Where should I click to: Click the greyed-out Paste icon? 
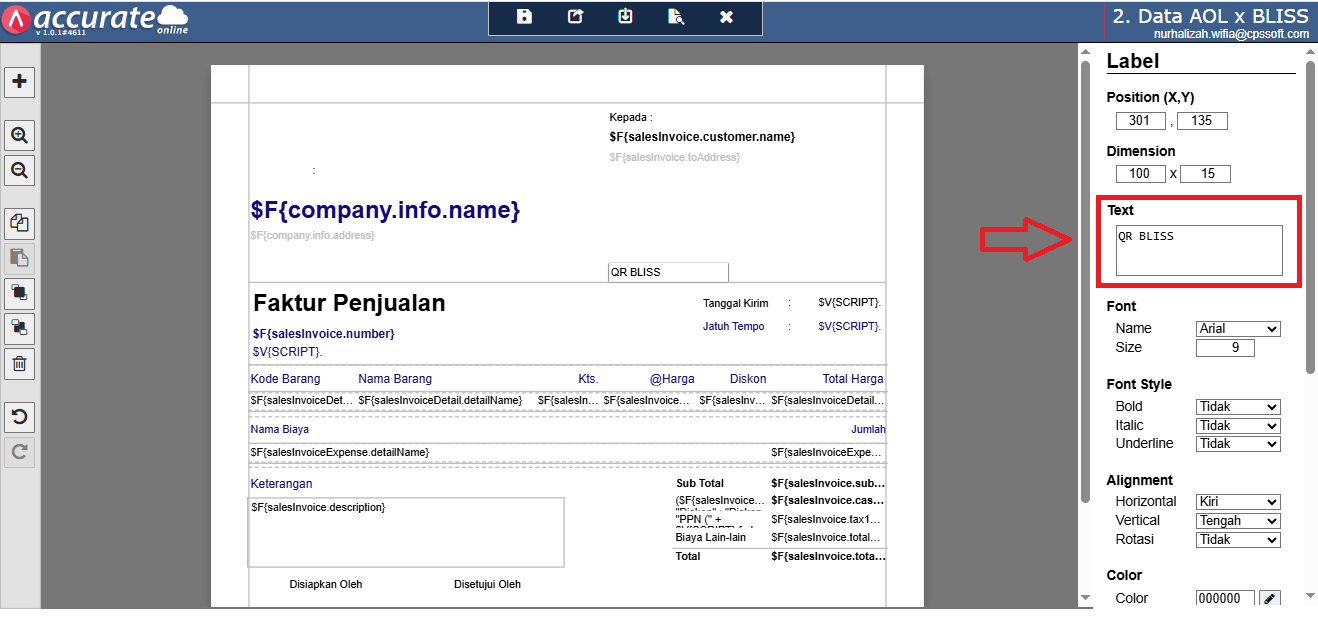coord(19,258)
